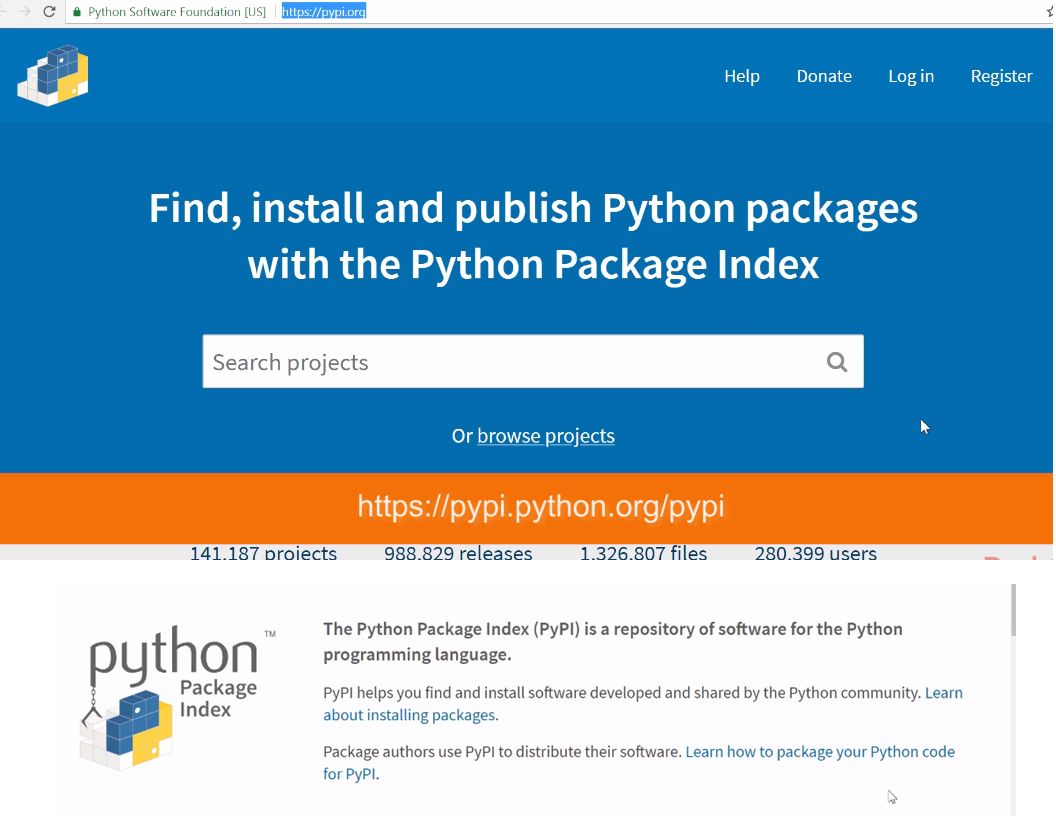
Task: Click Python Software Foundation [US] certificate label
Action: pyautogui.click(x=176, y=11)
